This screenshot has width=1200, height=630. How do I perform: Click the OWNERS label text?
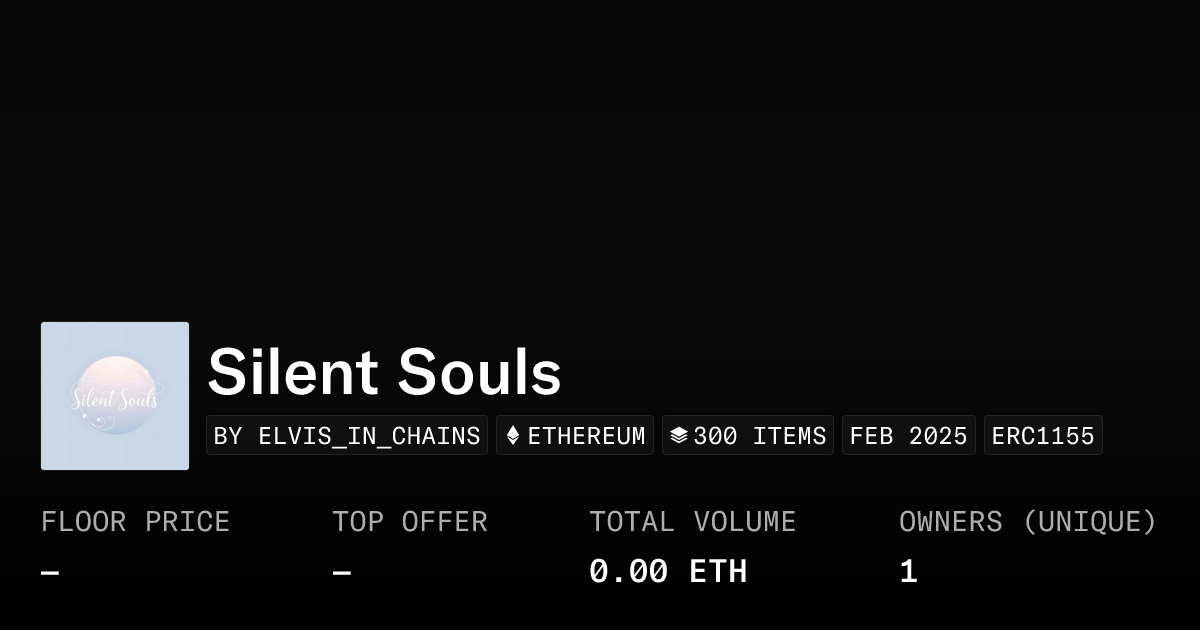click(950, 522)
